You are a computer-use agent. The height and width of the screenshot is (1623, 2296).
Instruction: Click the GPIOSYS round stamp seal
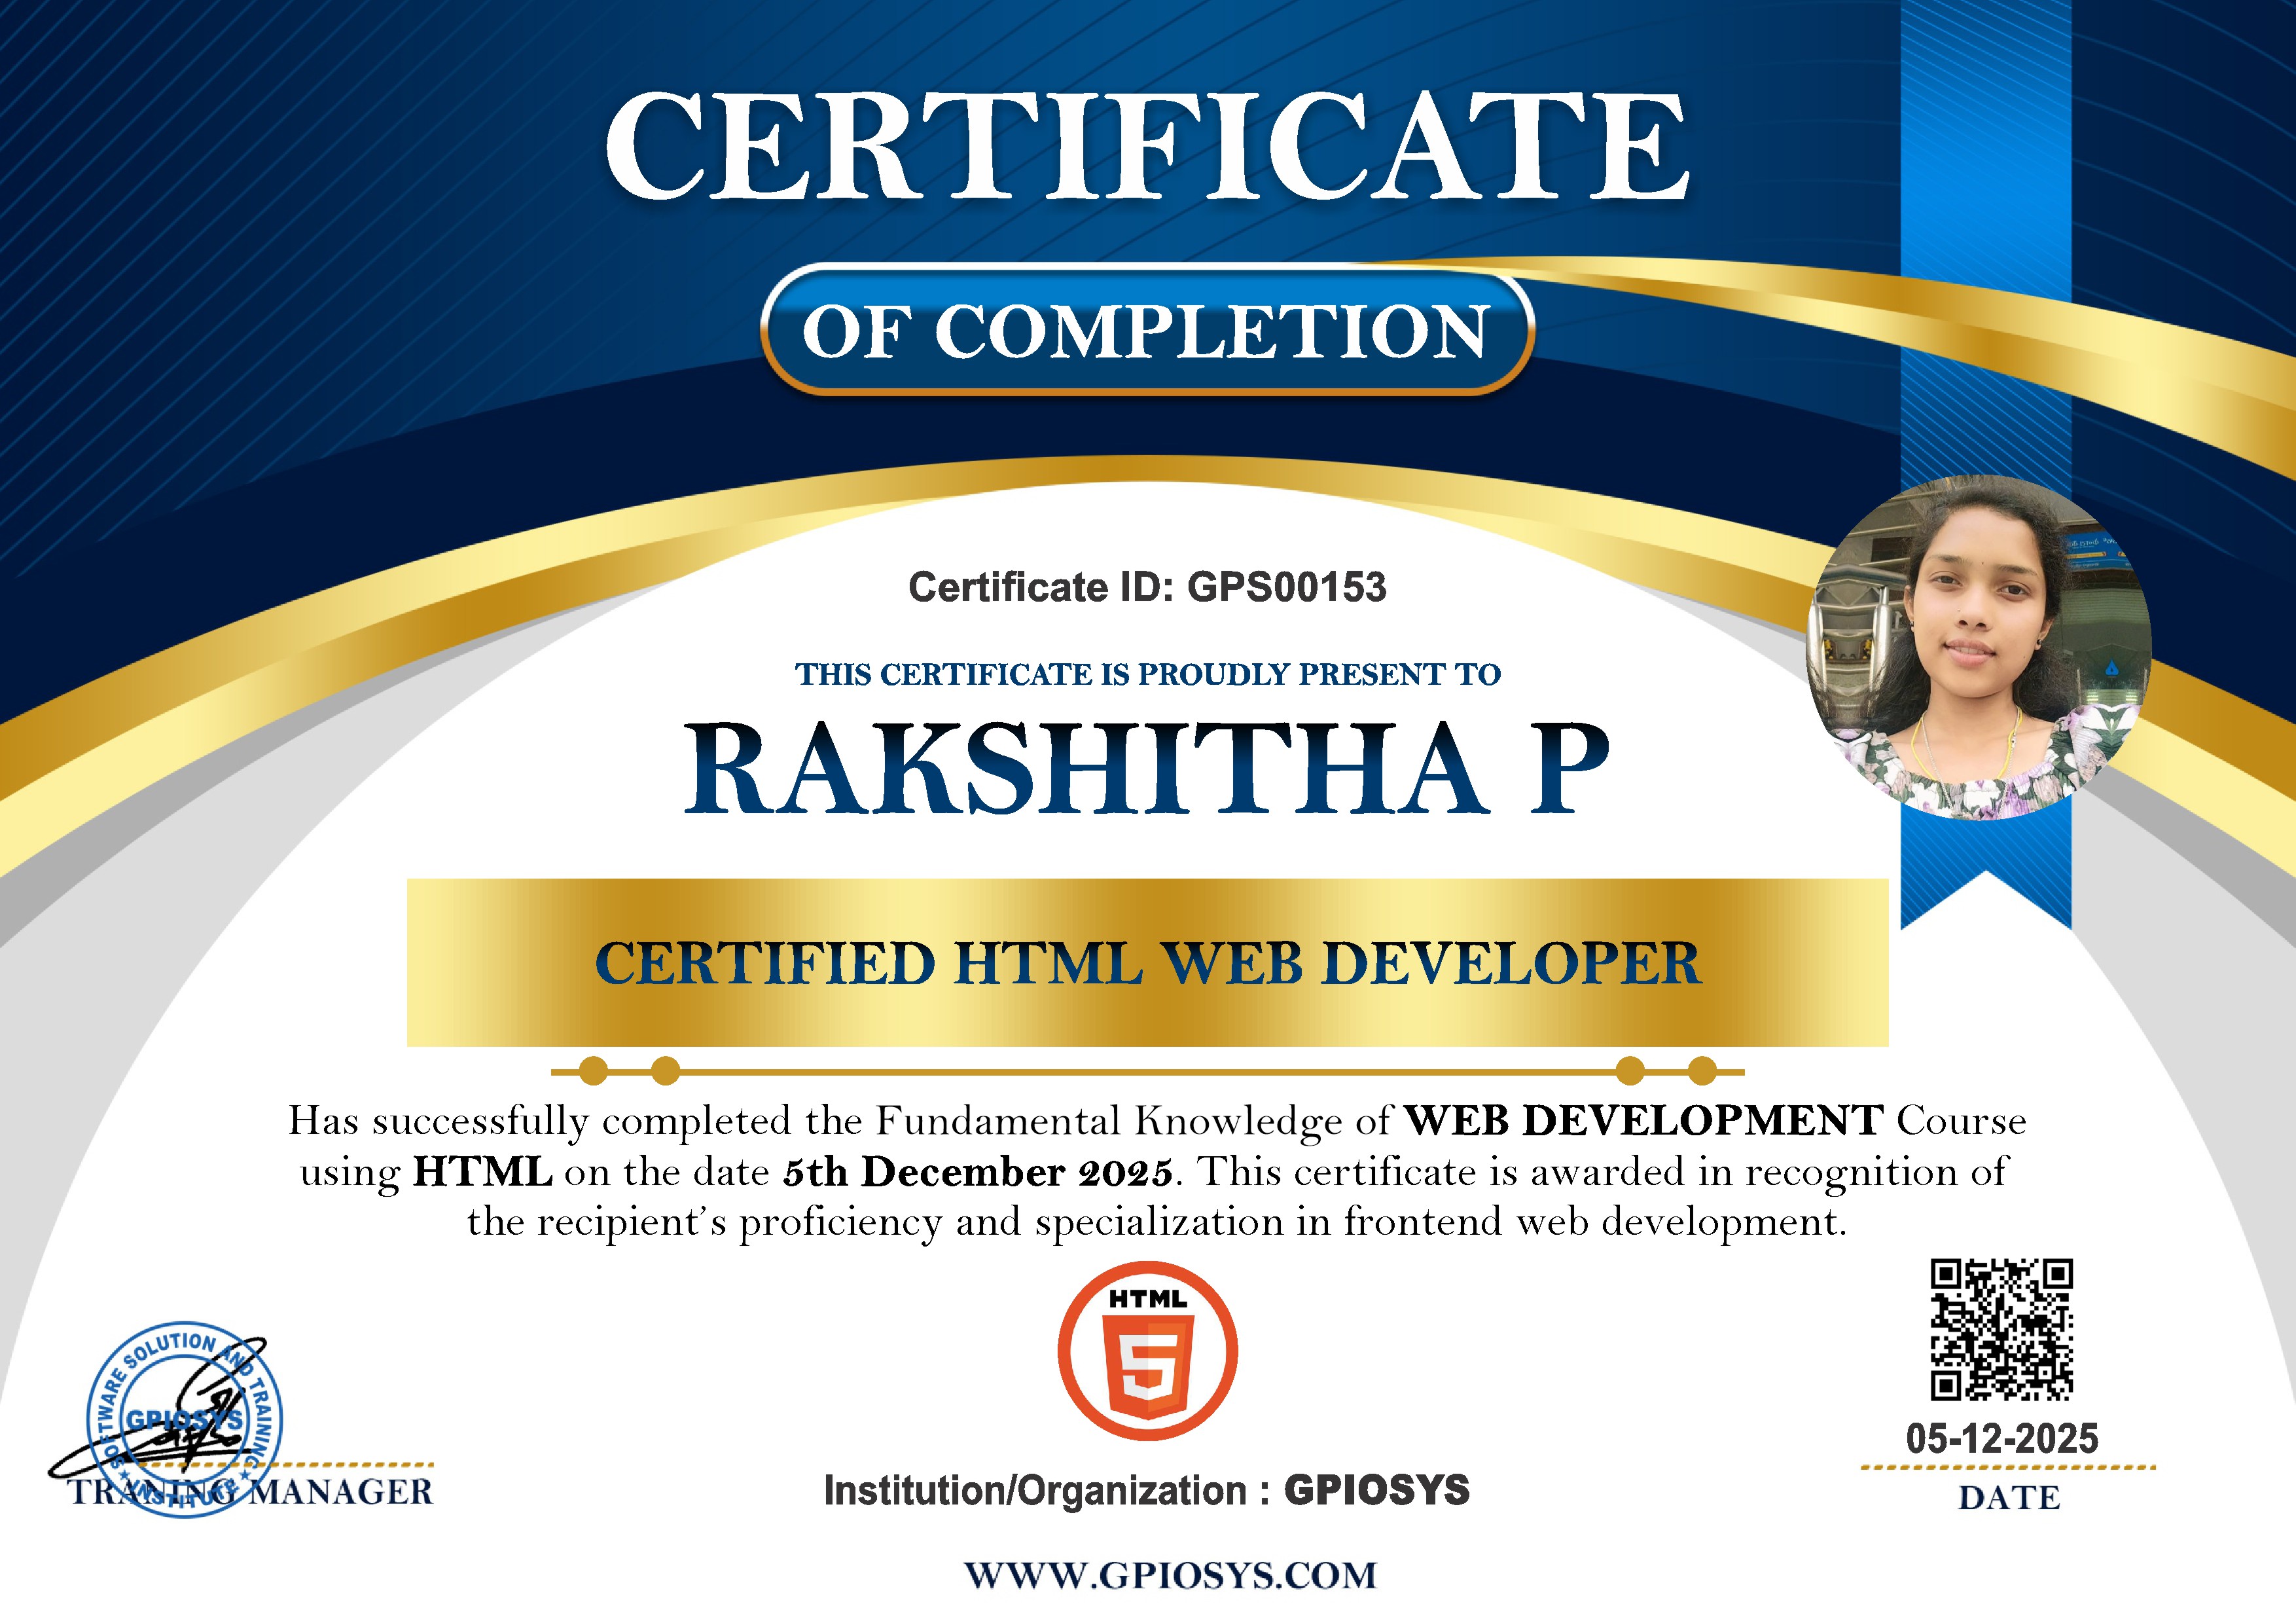point(185,1420)
